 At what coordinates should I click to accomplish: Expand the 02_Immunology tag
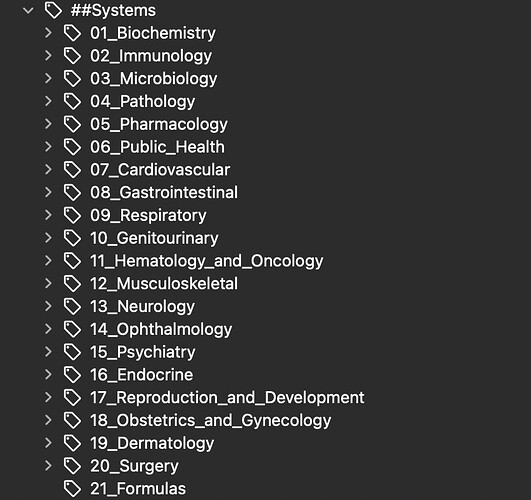(48, 56)
